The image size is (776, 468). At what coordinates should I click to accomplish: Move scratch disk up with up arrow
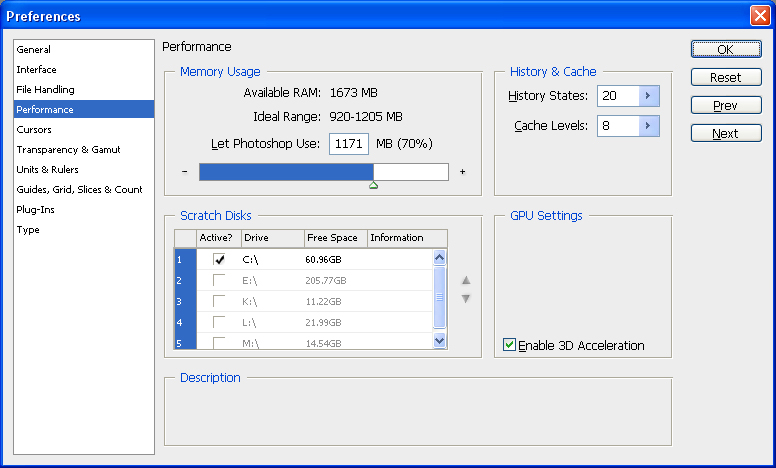466,281
